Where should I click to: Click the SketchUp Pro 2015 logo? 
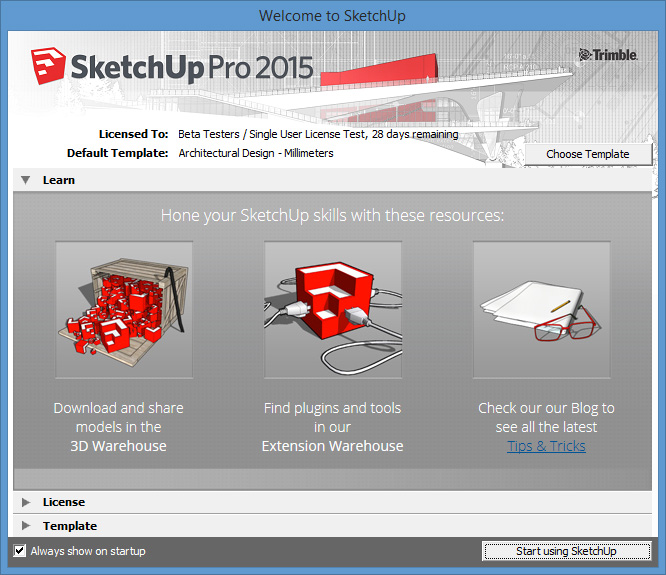pos(172,67)
